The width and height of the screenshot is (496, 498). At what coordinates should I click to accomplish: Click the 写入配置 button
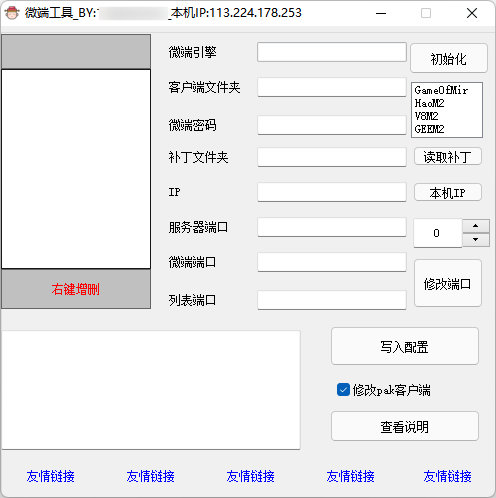[405, 346]
